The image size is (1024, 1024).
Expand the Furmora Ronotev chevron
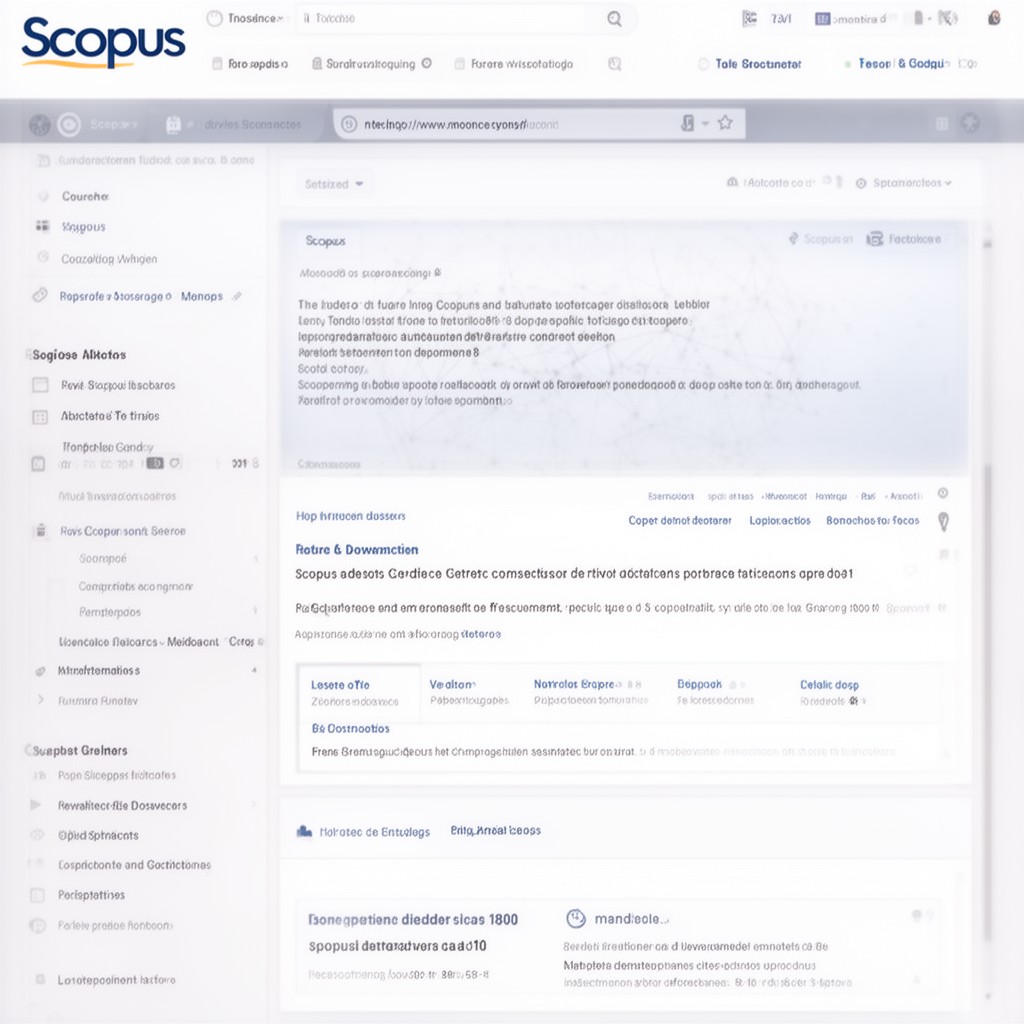pyautogui.click(x=40, y=699)
